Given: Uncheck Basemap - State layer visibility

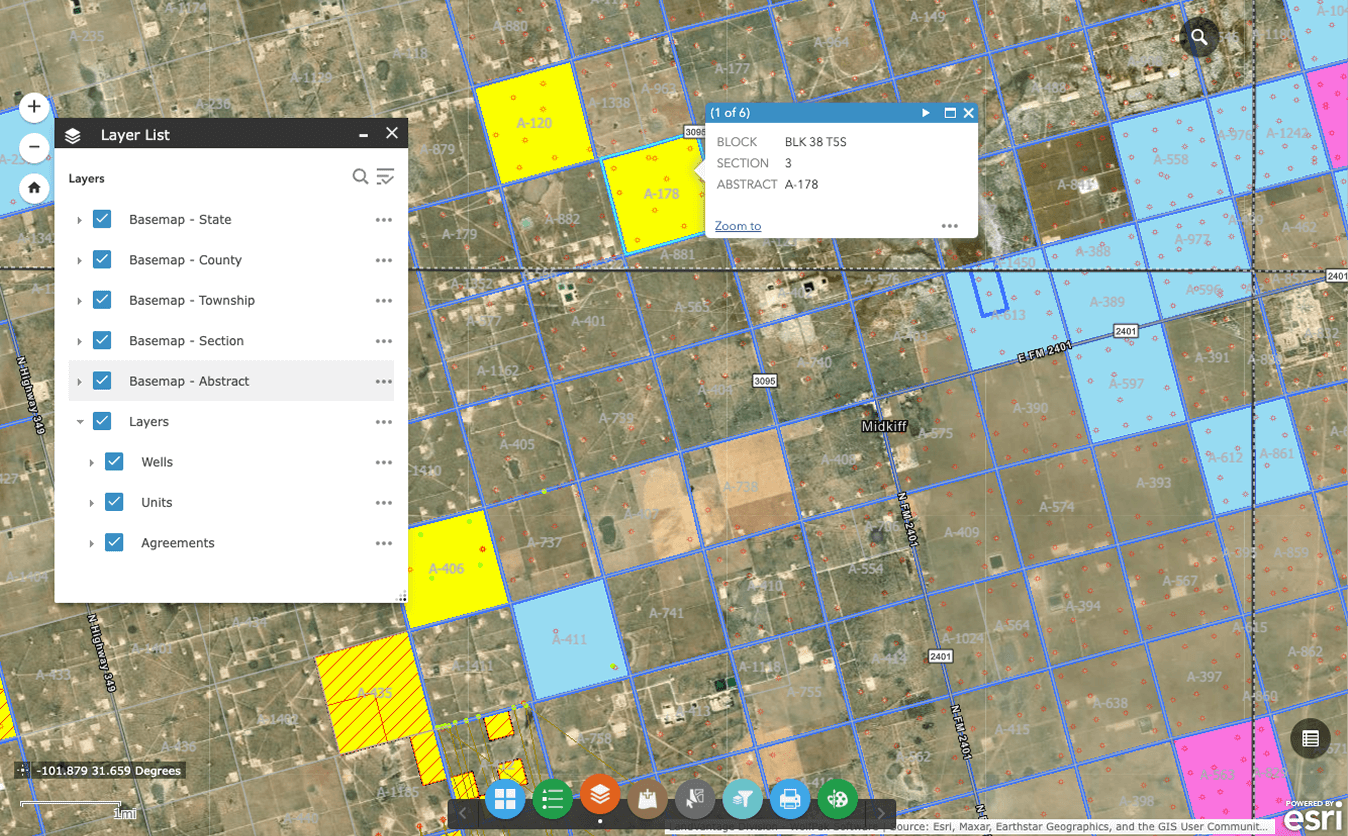Looking at the screenshot, I should click(x=102, y=219).
